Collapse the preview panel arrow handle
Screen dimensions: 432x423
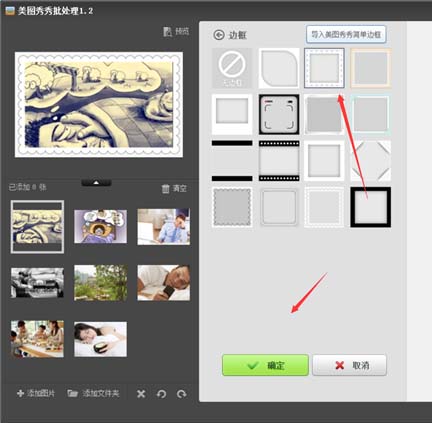point(96,182)
